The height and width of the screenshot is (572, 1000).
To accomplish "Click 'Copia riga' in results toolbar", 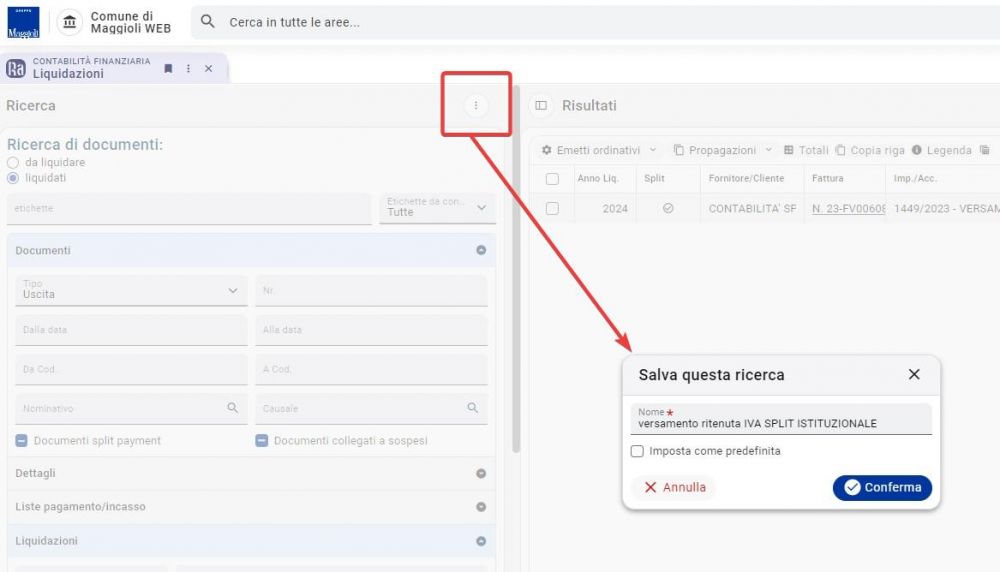I will tap(870, 150).
